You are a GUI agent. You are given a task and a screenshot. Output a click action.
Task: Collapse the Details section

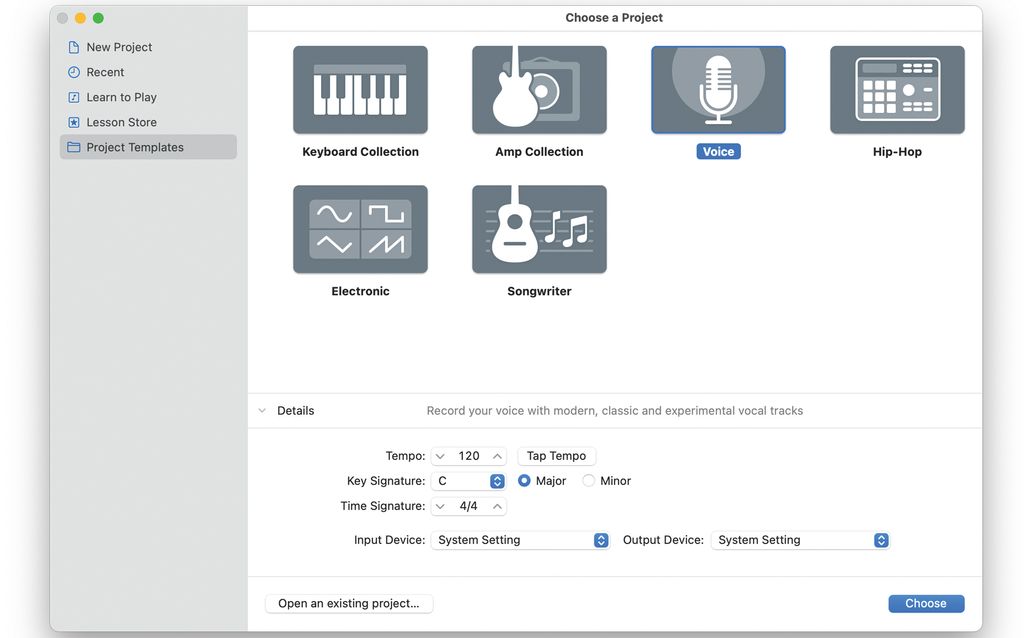pyautogui.click(x=261, y=410)
